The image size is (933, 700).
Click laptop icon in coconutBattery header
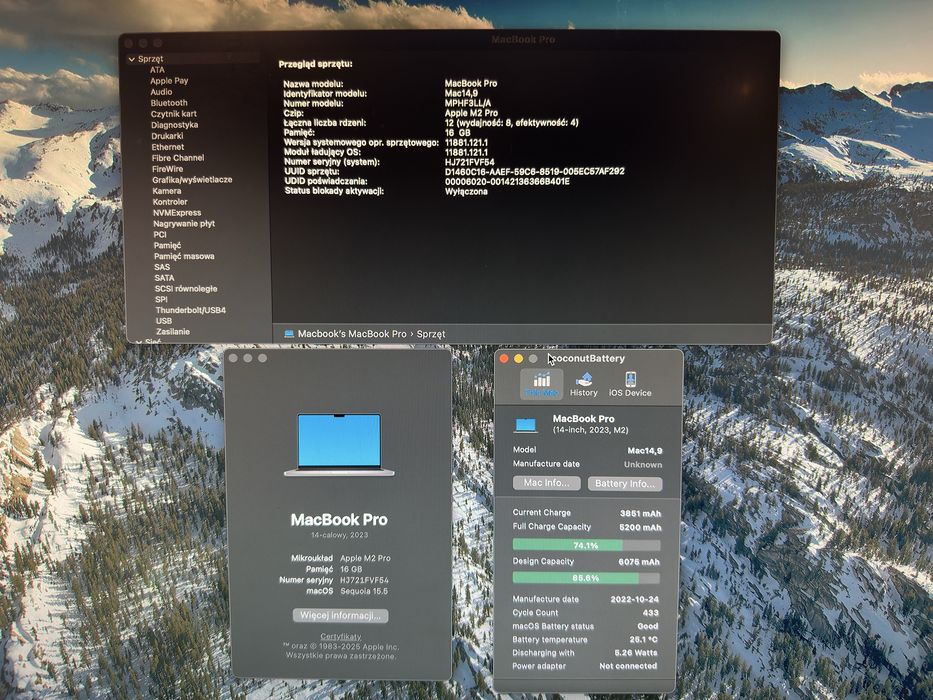tap(526, 424)
